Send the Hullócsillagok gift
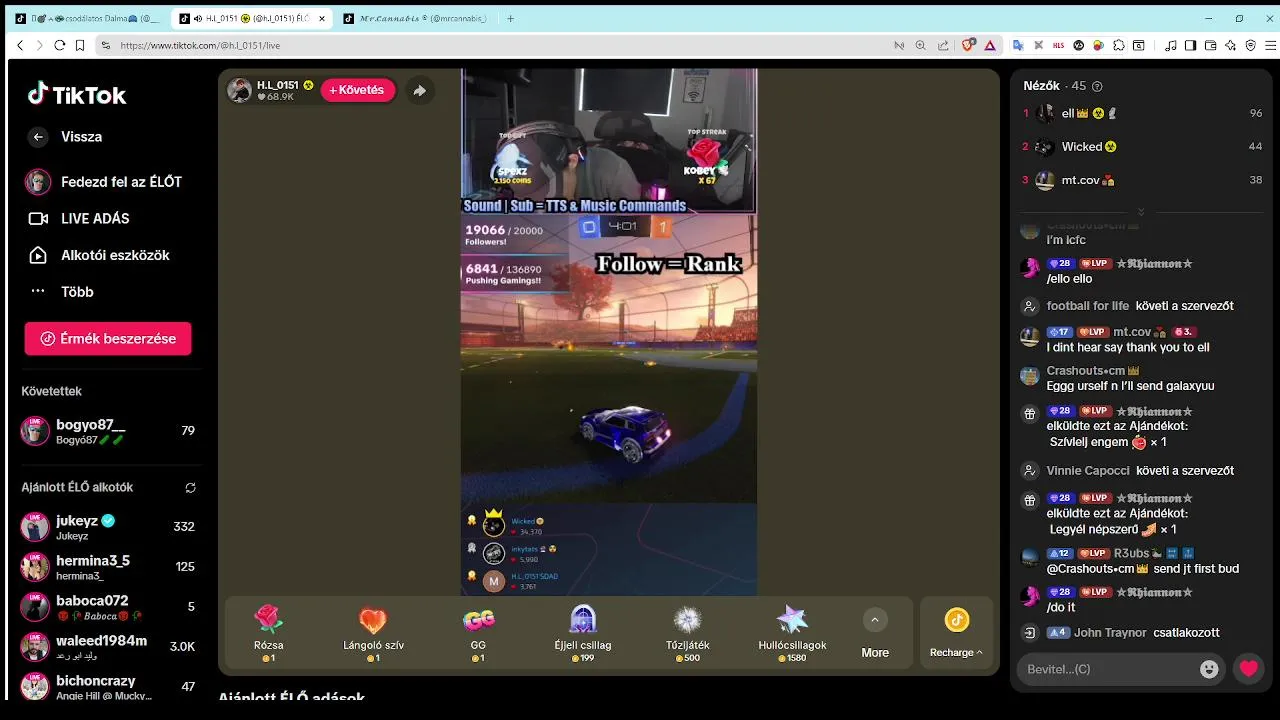Image resolution: width=1280 pixels, height=720 pixels. 792,633
